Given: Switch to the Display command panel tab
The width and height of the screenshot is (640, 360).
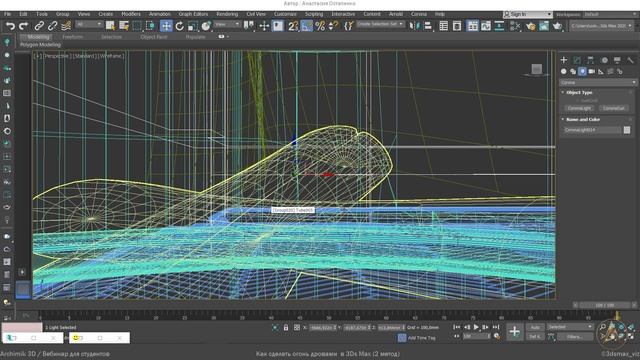Looking at the screenshot, I should [x=617, y=60].
